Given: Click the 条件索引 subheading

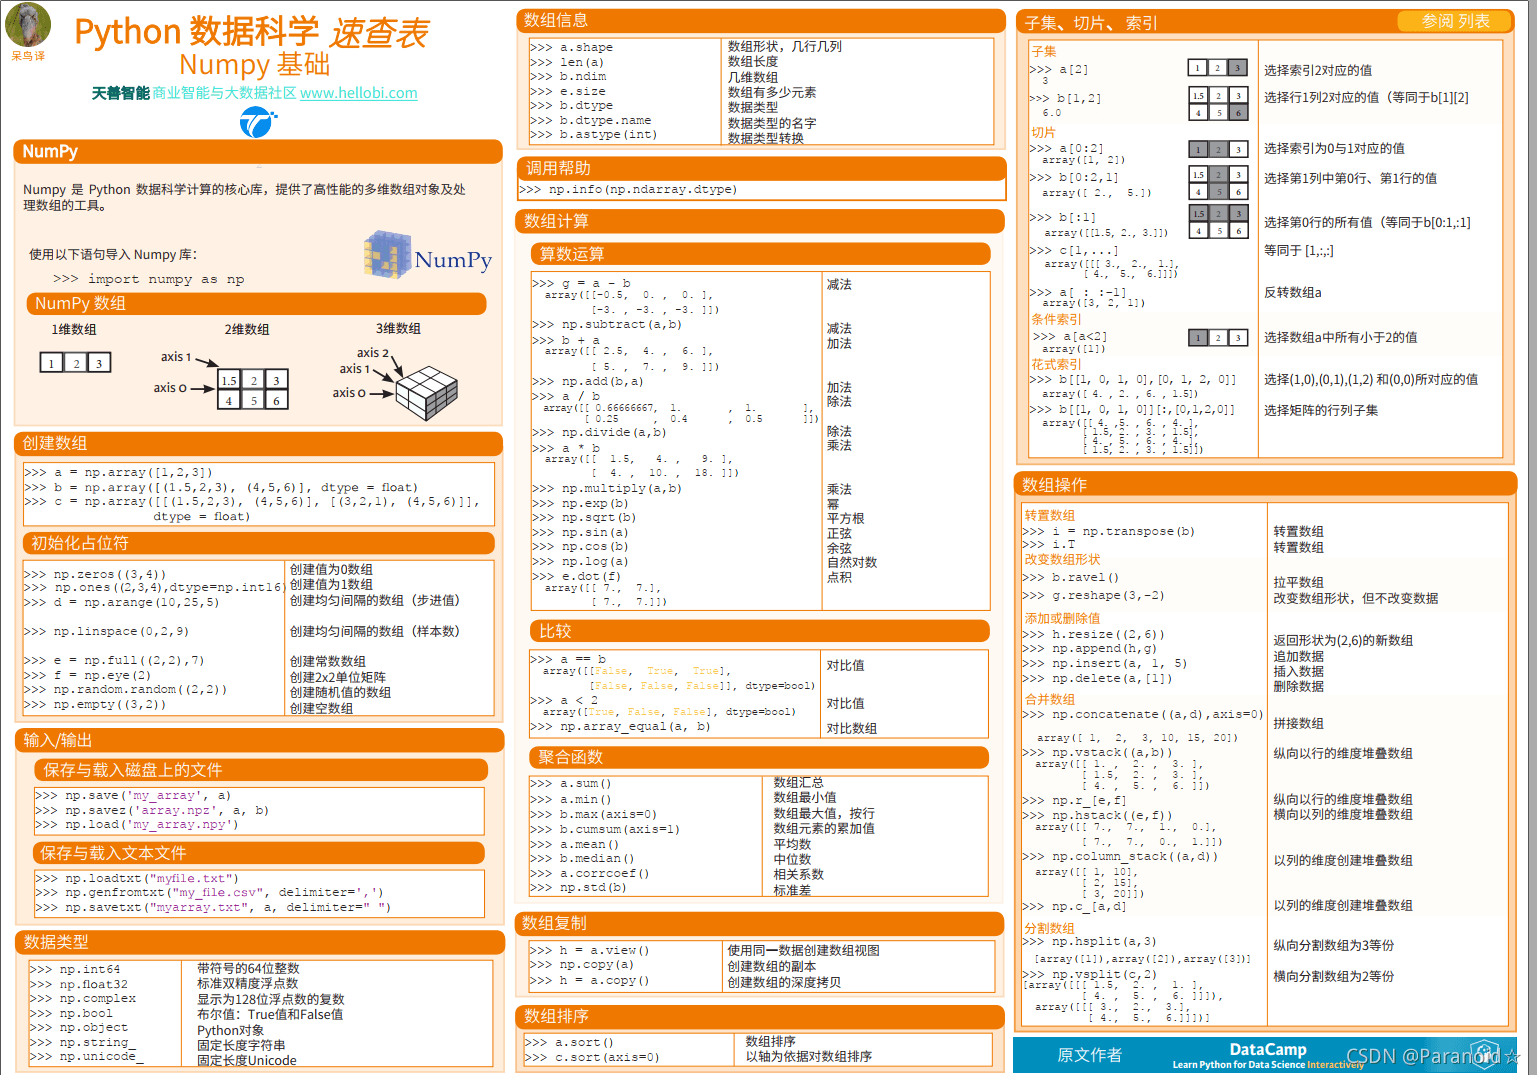Looking at the screenshot, I should click(1056, 319).
